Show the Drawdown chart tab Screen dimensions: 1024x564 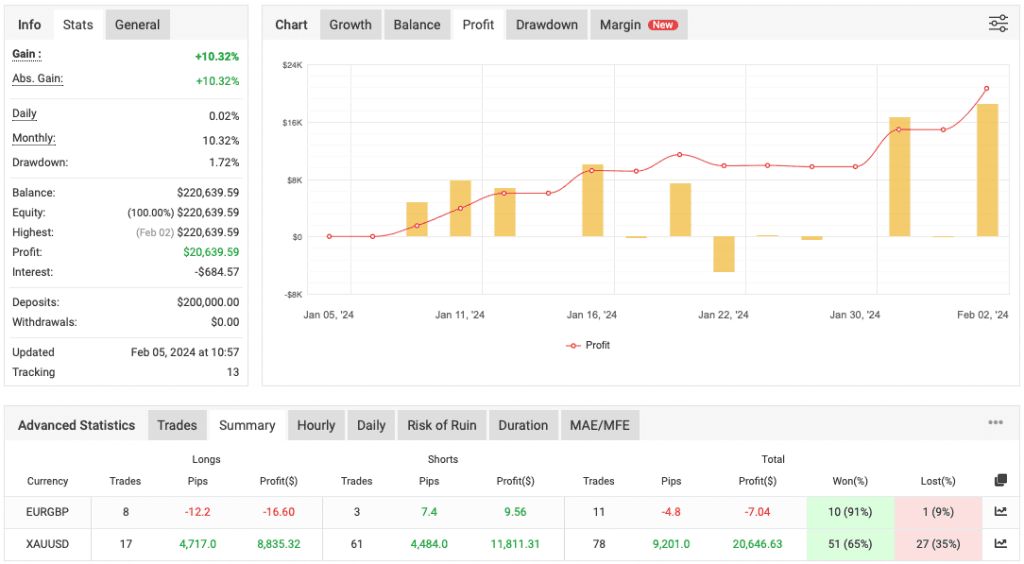pos(547,24)
